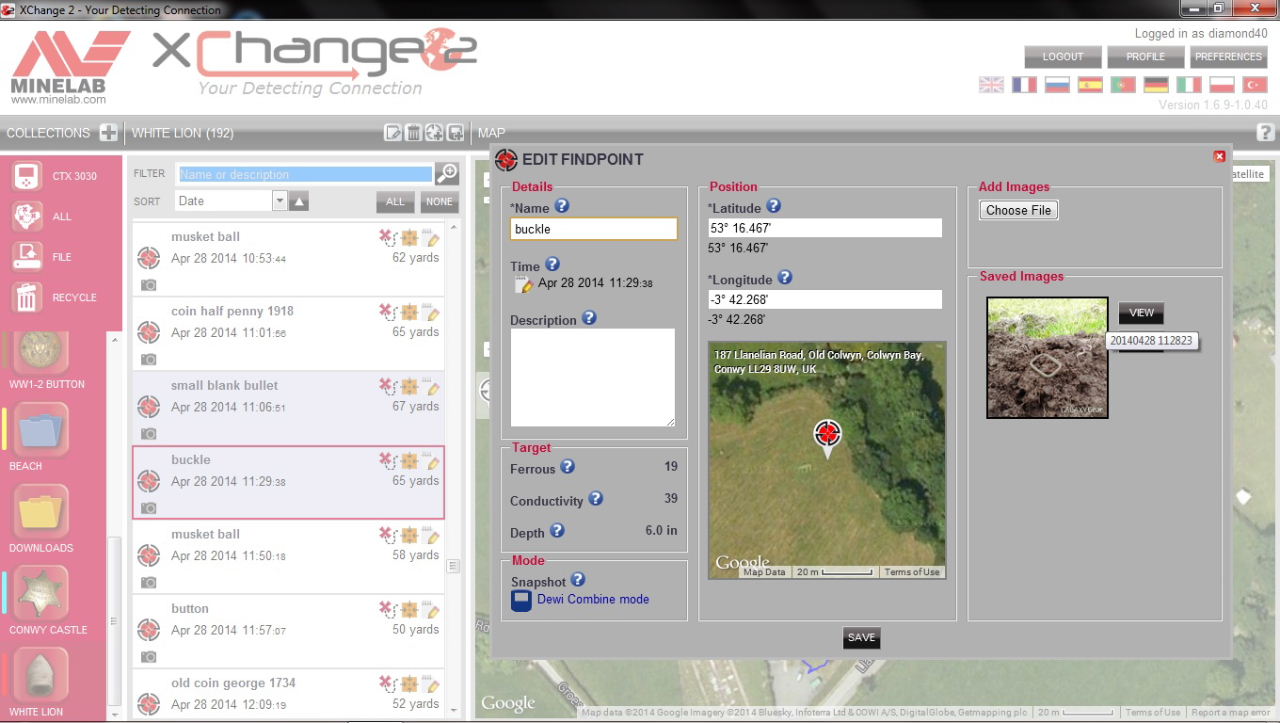This screenshot has height=723, width=1280.
Task: Click Map Data on mini map
Action: tap(764, 572)
